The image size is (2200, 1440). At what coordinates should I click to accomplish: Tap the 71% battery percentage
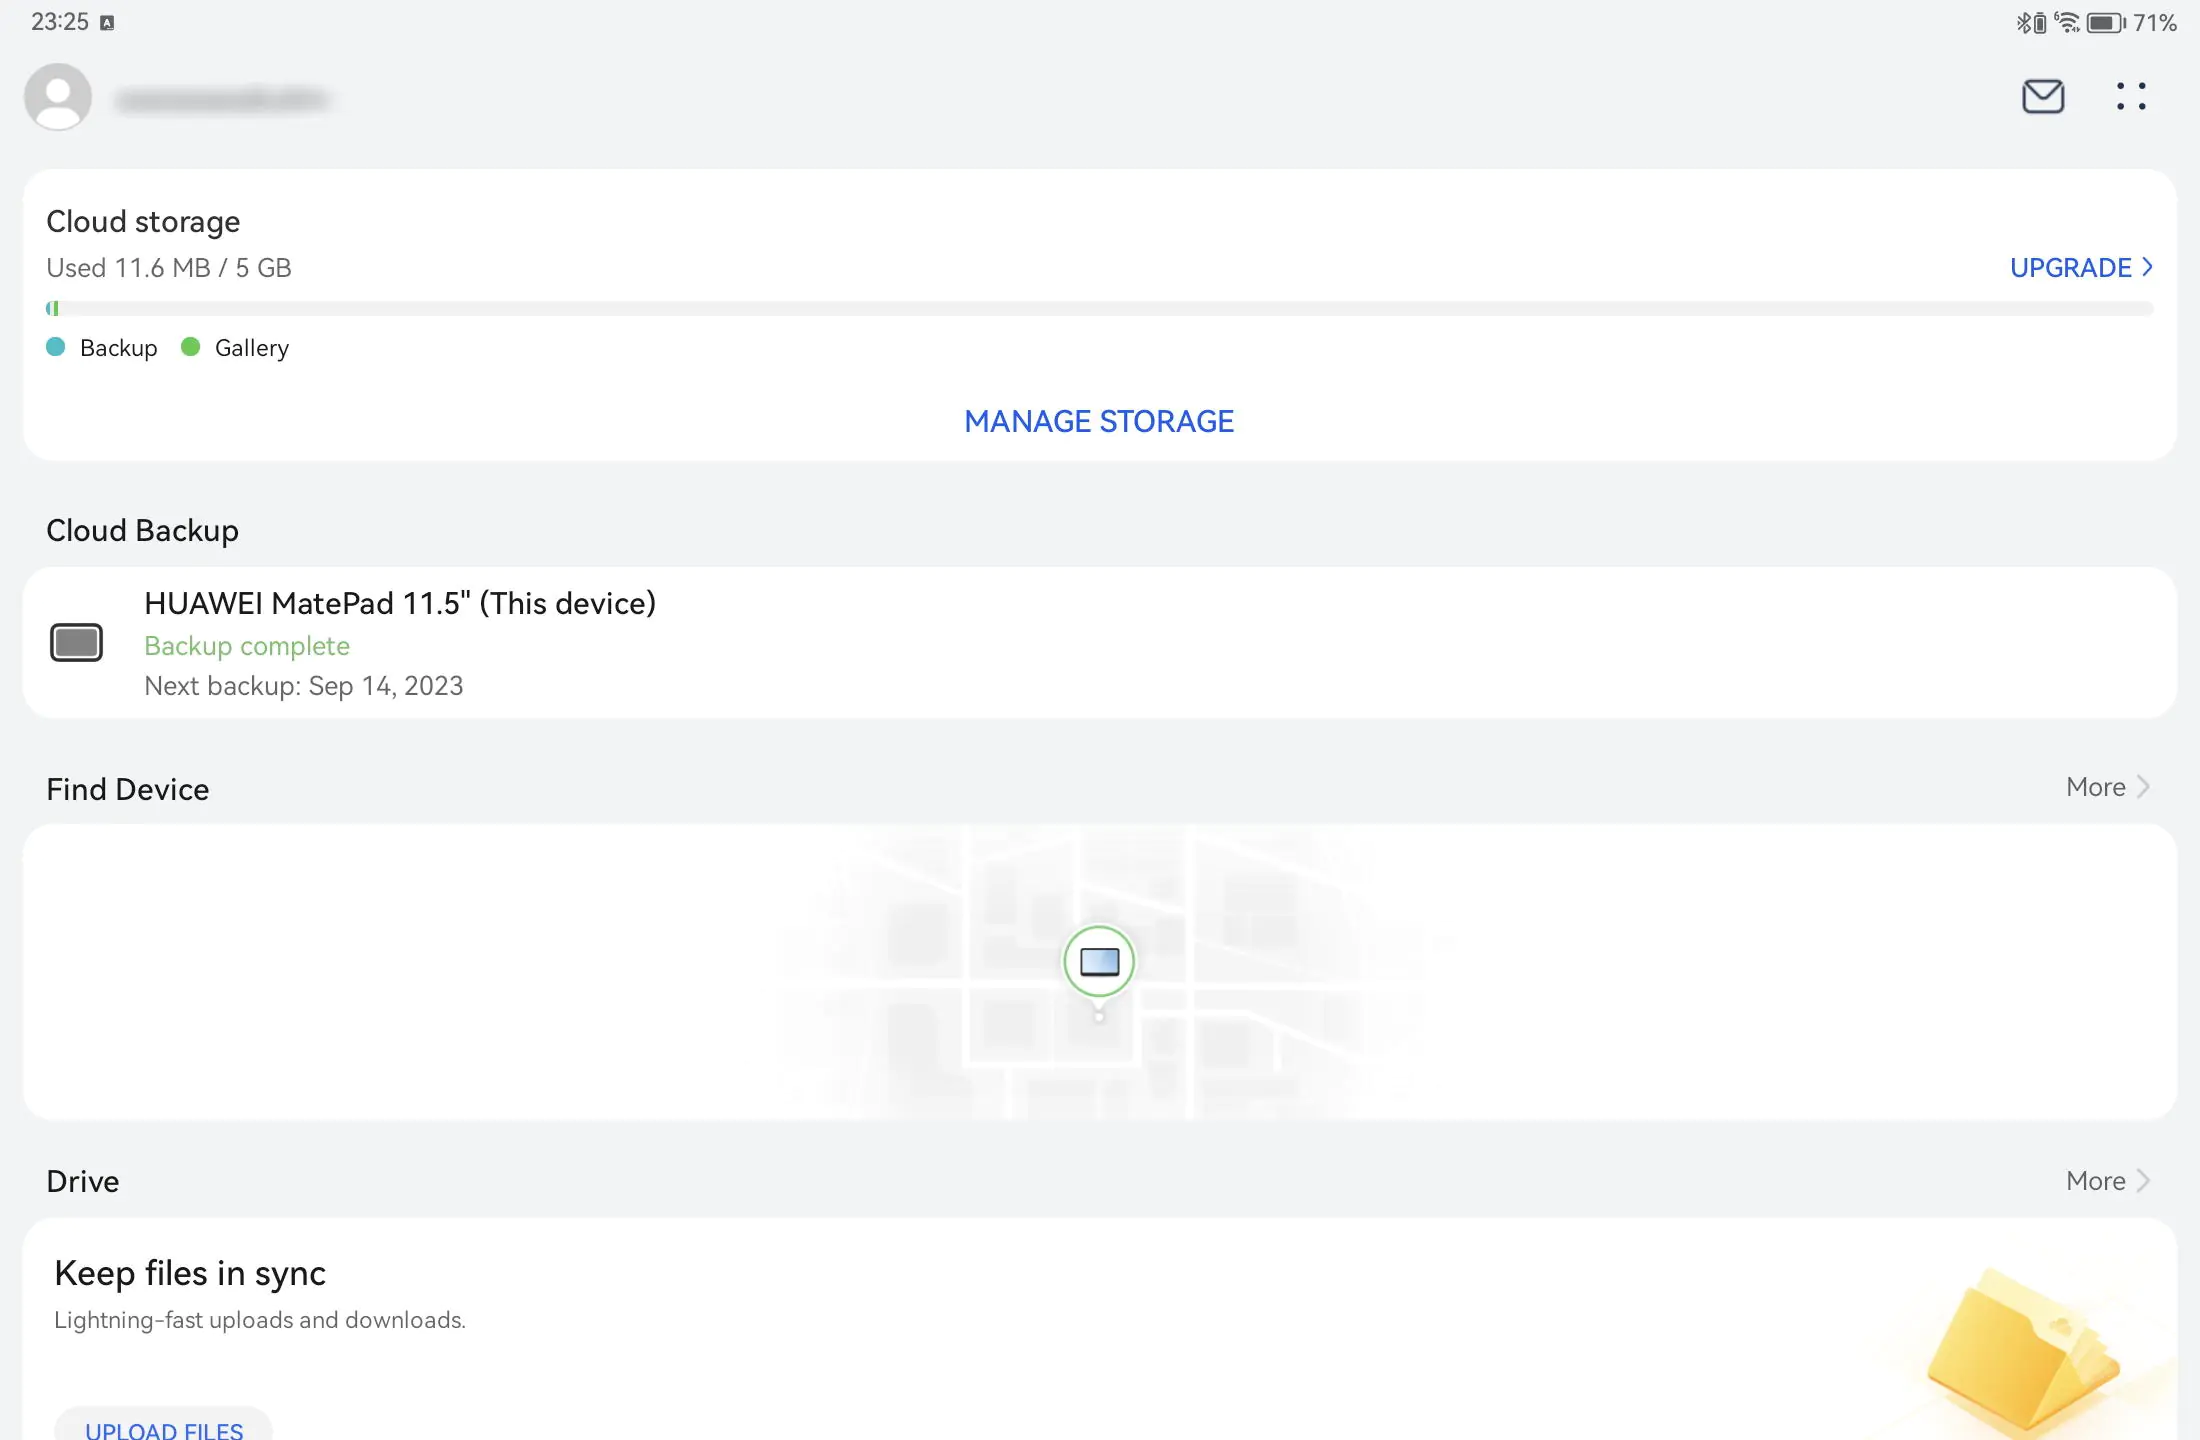pos(2155,22)
